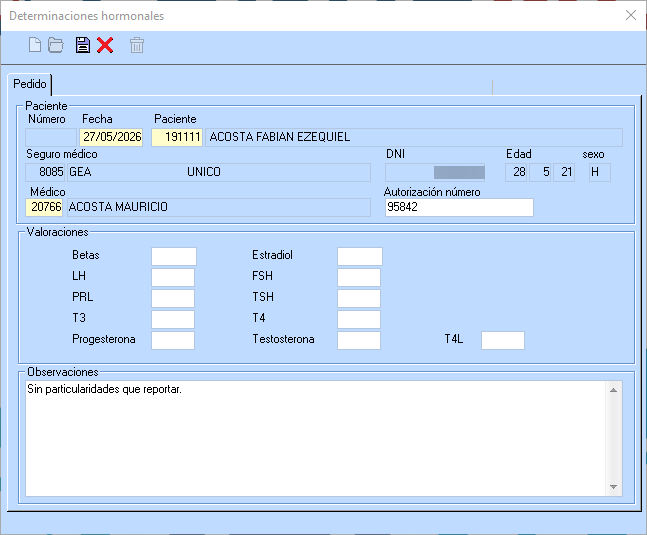
Task: Click the LH value field
Action: (x=173, y=277)
